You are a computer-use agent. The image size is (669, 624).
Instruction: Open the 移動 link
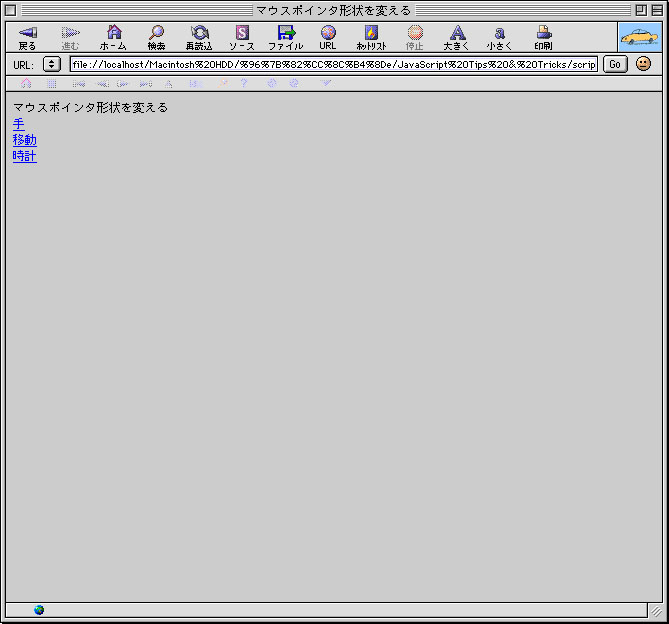(x=25, y=140)
